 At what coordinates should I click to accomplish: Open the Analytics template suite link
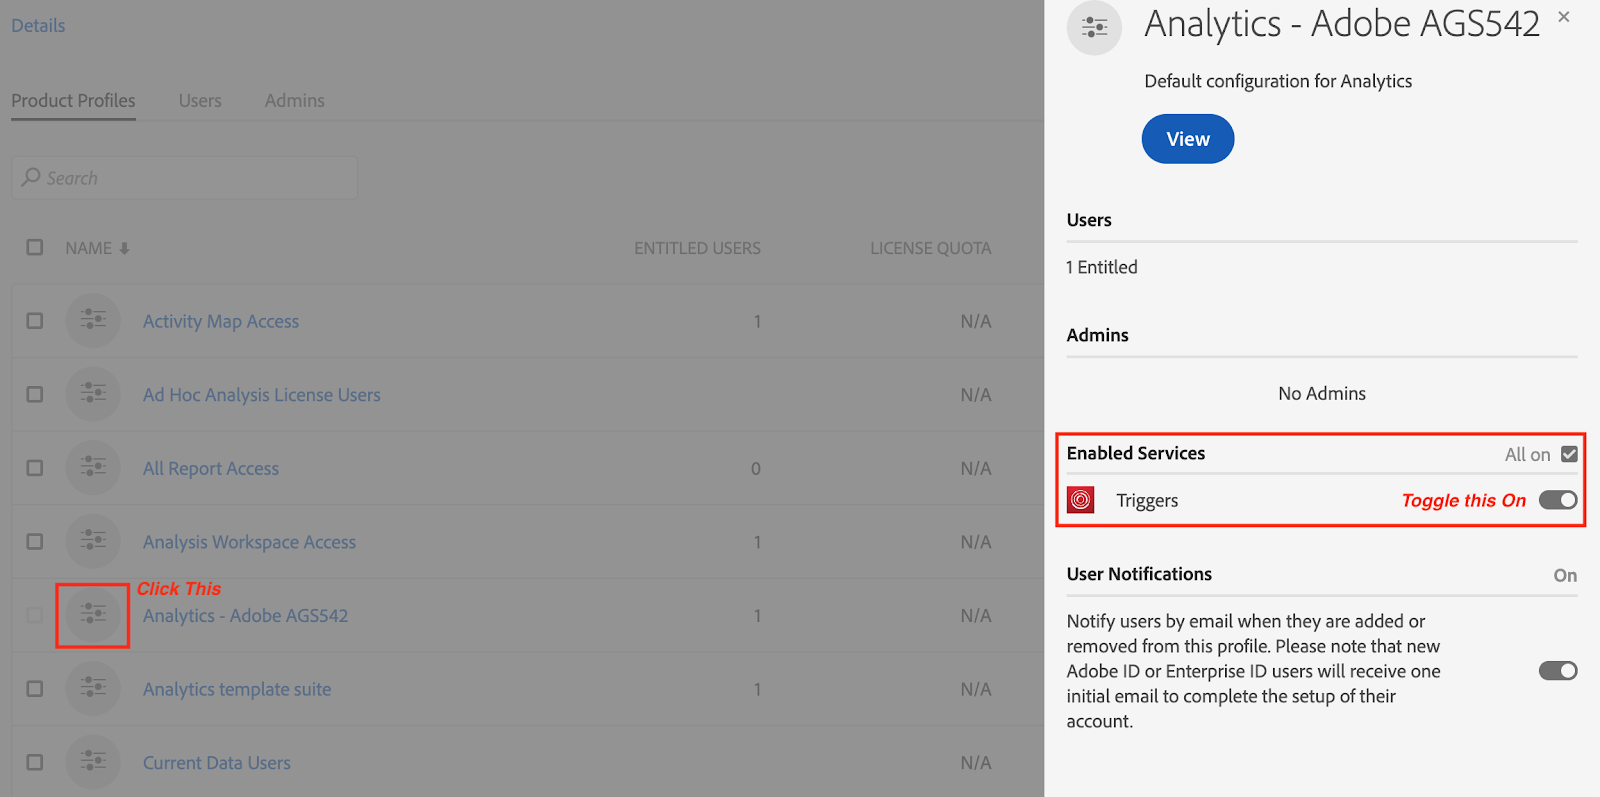coord(237,689)
